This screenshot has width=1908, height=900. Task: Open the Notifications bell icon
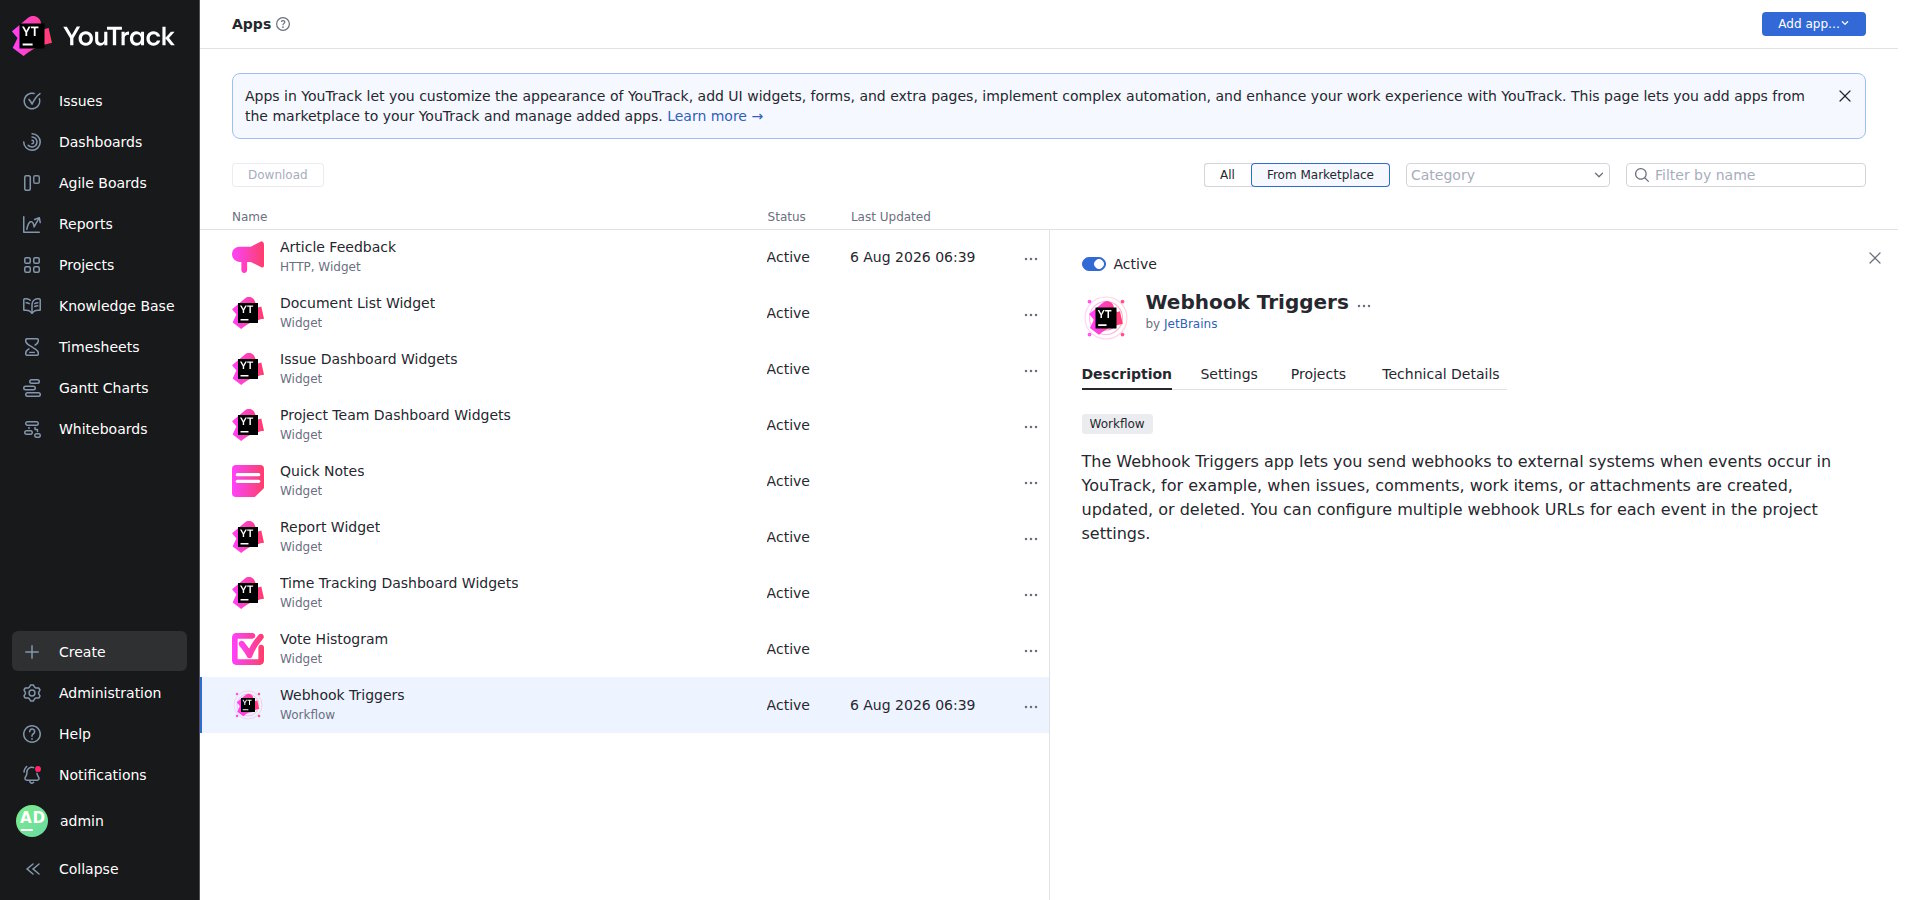(x=32, y=775)
